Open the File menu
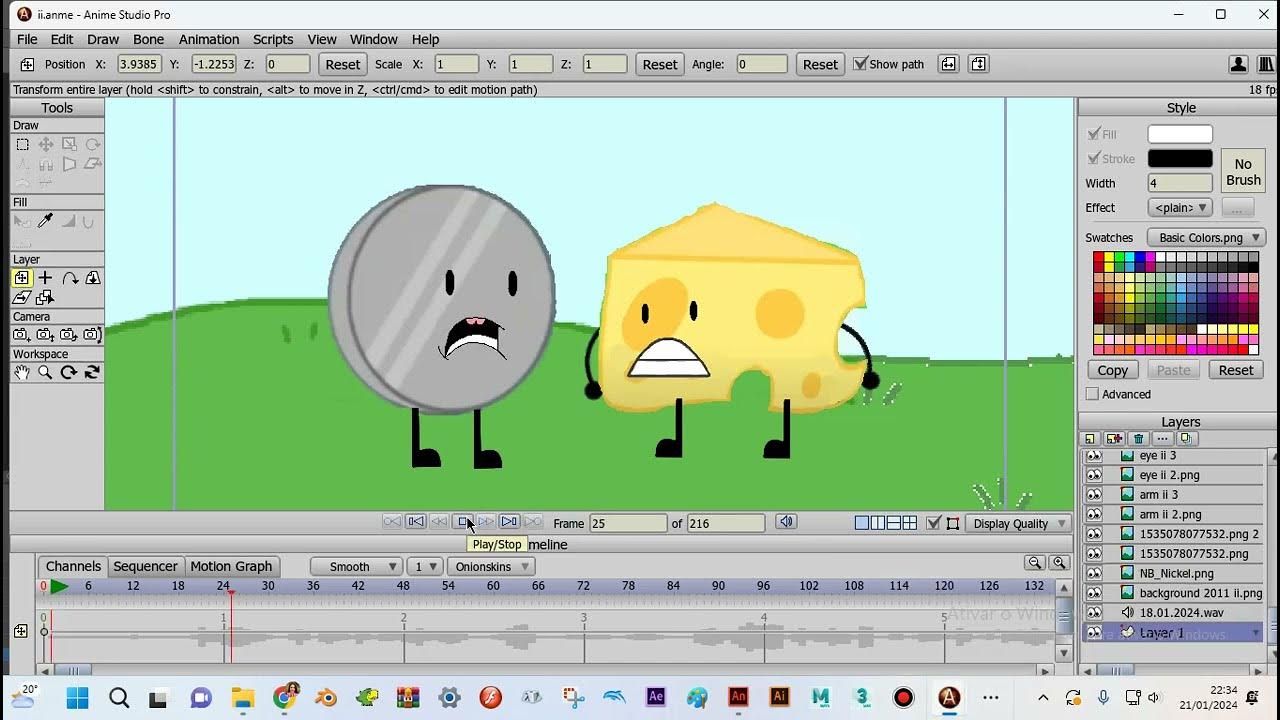 (x=27, y=39)
